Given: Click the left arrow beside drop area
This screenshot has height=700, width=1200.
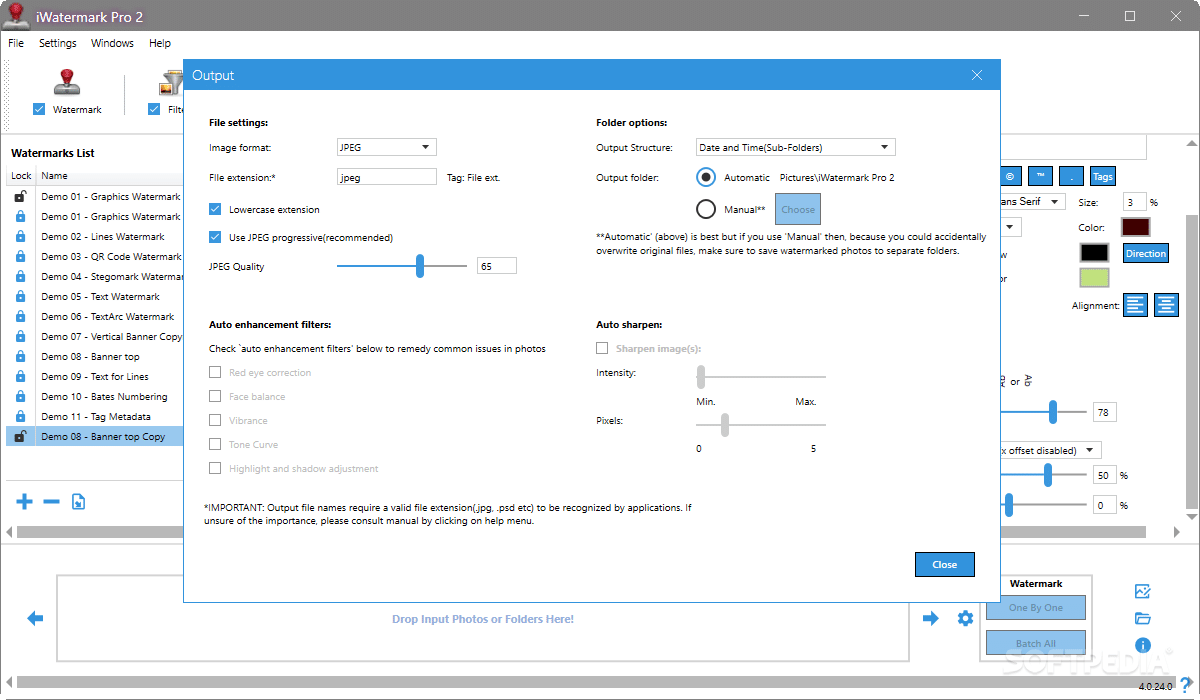Looking at the screenshot, I should (35, 619).
